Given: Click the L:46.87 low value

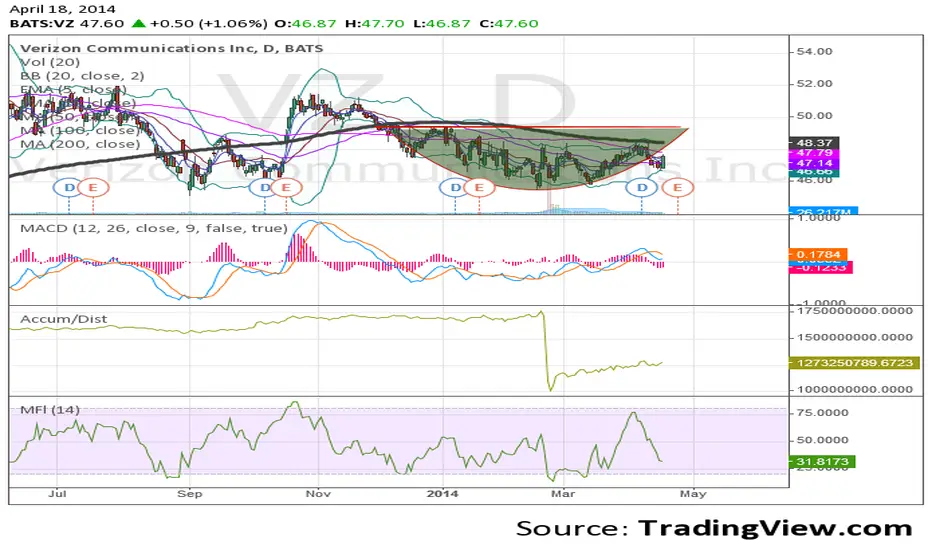Looking at the screenshot, I should point(442,24).
